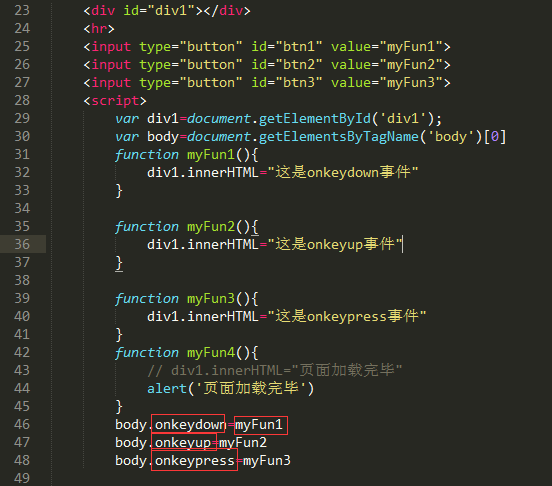Click line number 23 in the gutter

click(x=22, y=11)
